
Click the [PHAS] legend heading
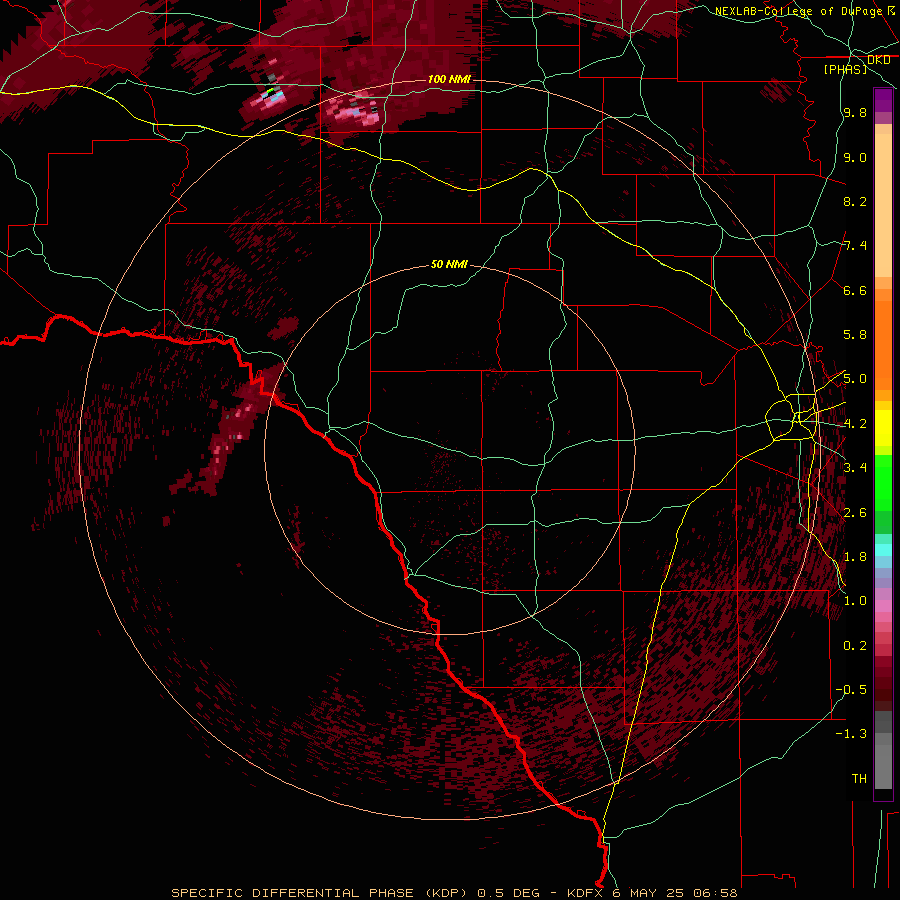[845, 69]
